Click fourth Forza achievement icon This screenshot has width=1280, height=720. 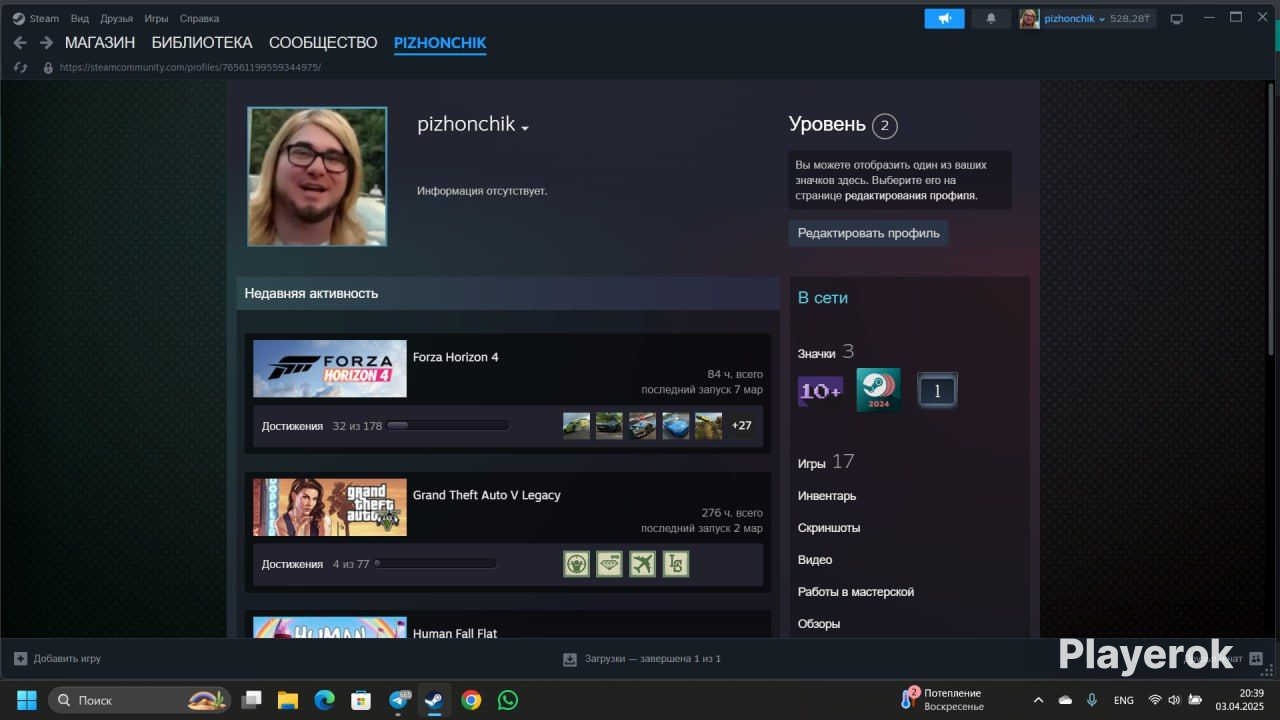[675, 426]
